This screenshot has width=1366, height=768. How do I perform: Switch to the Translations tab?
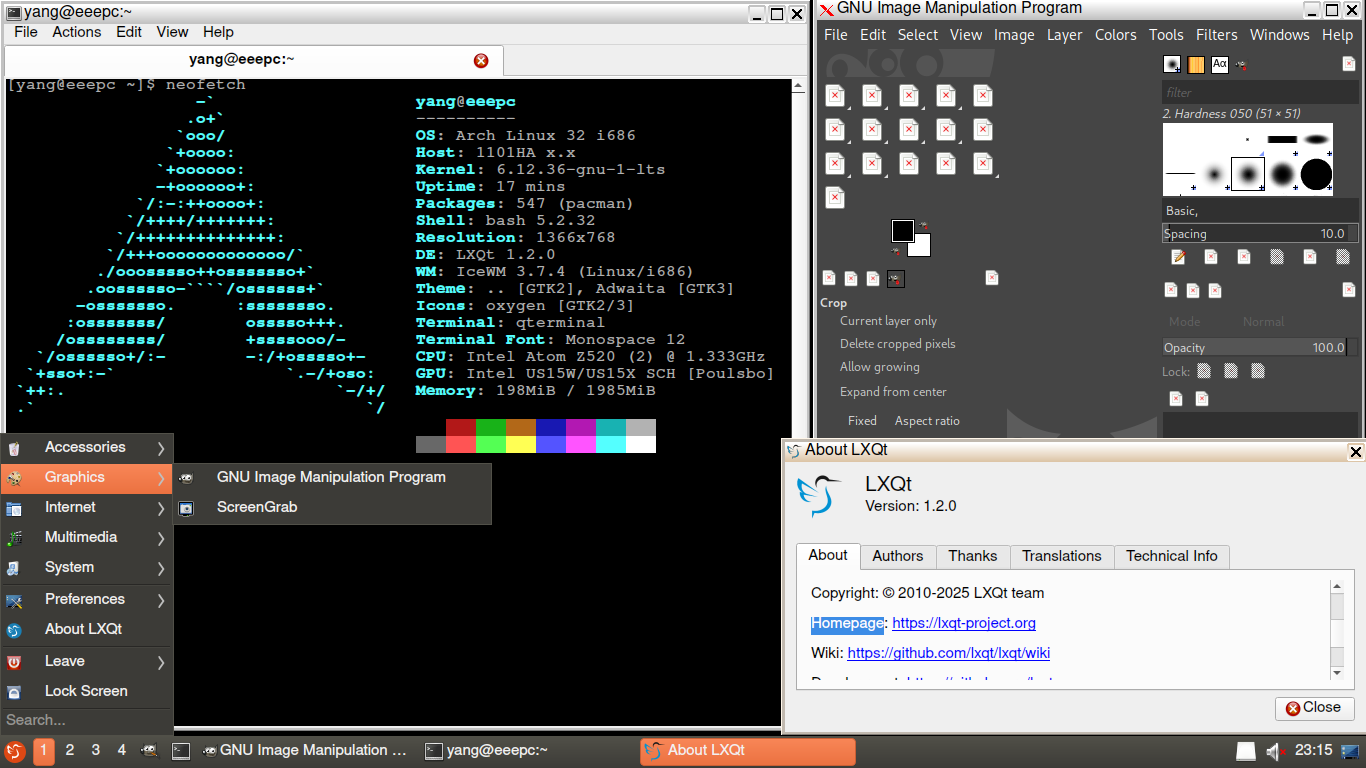1061,556
